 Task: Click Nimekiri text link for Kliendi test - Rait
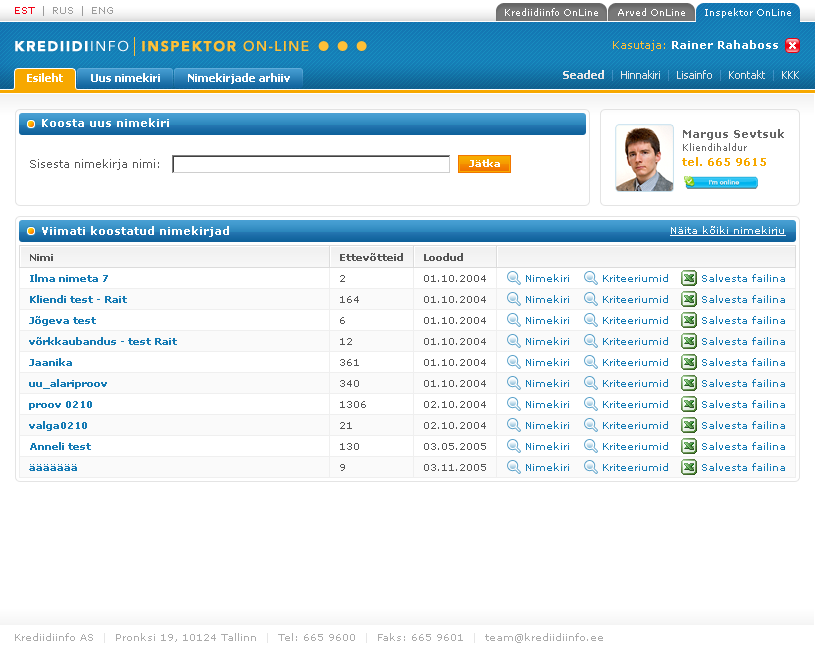(547, 299)
